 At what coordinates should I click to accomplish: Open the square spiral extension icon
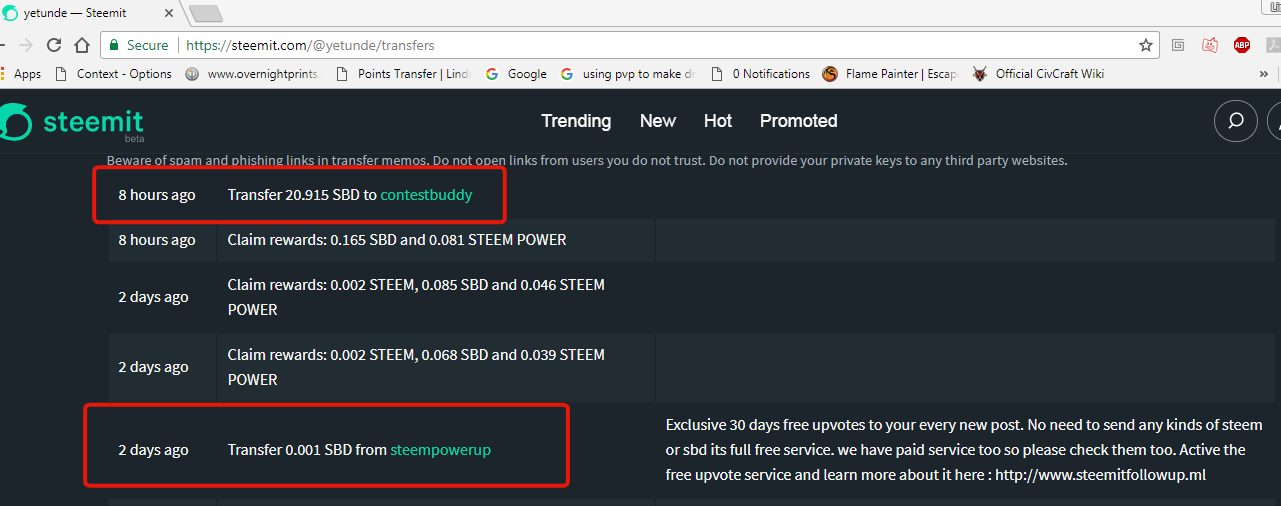(1179, 45)
